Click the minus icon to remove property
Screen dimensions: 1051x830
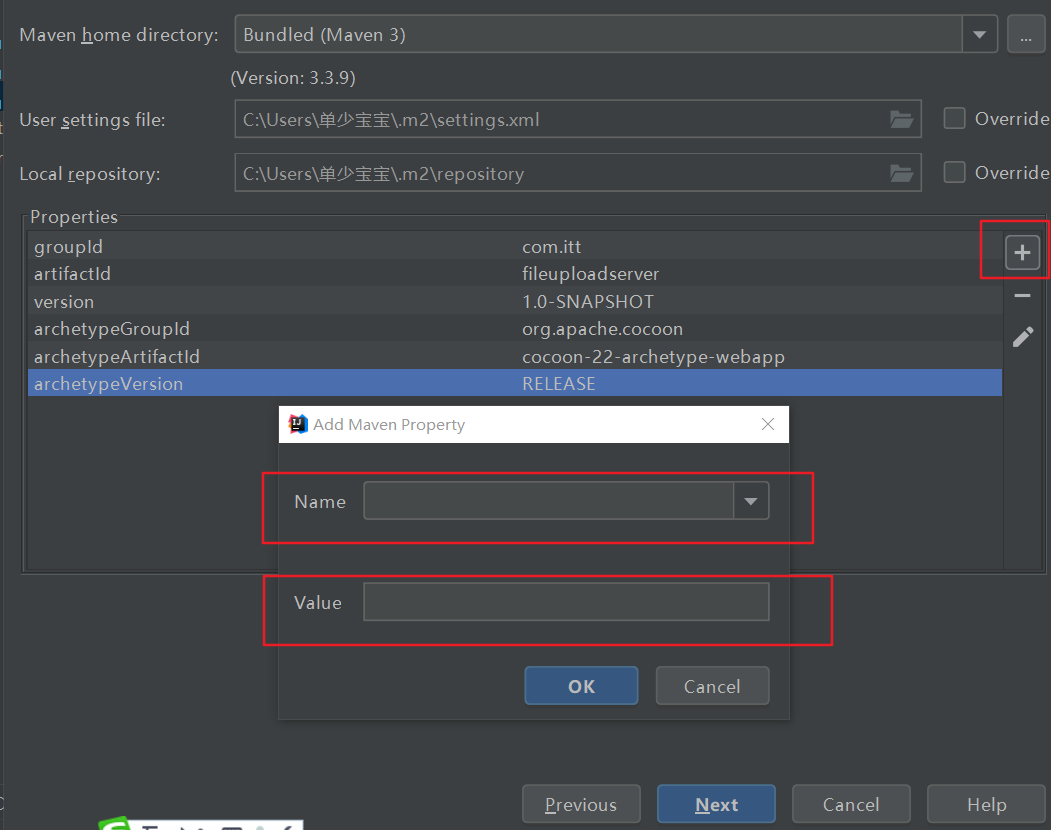(x=1022, y=296)
